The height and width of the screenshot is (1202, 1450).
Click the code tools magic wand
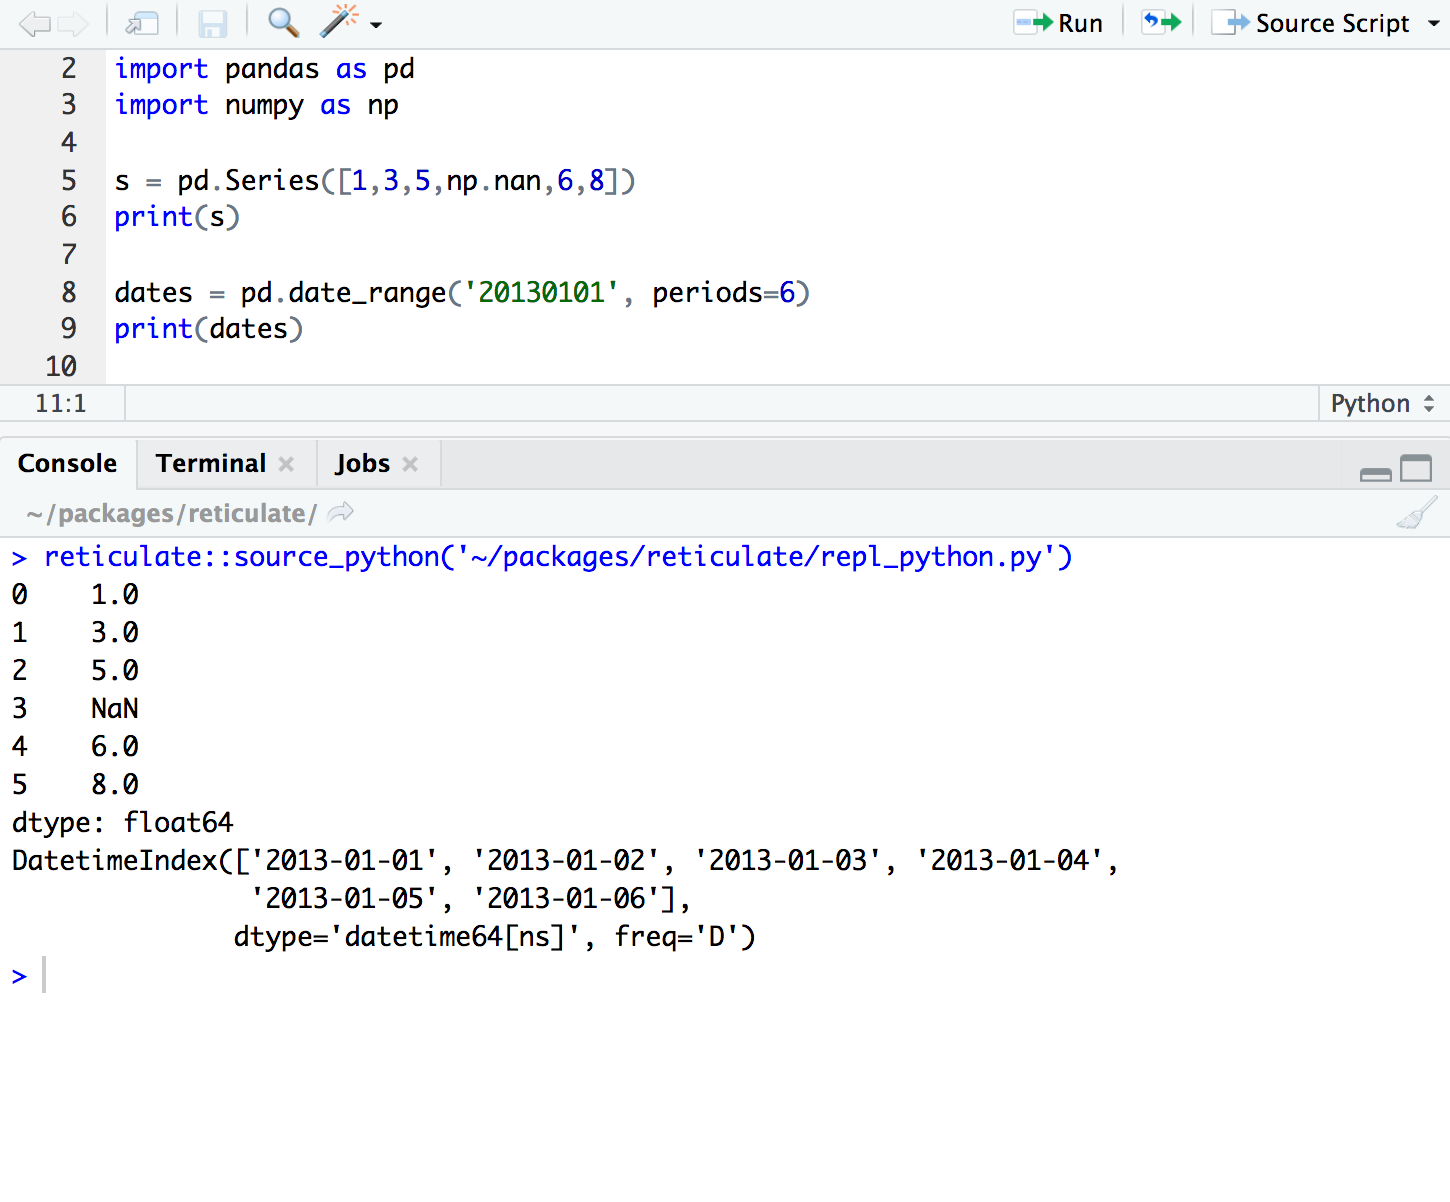[339, 21]
